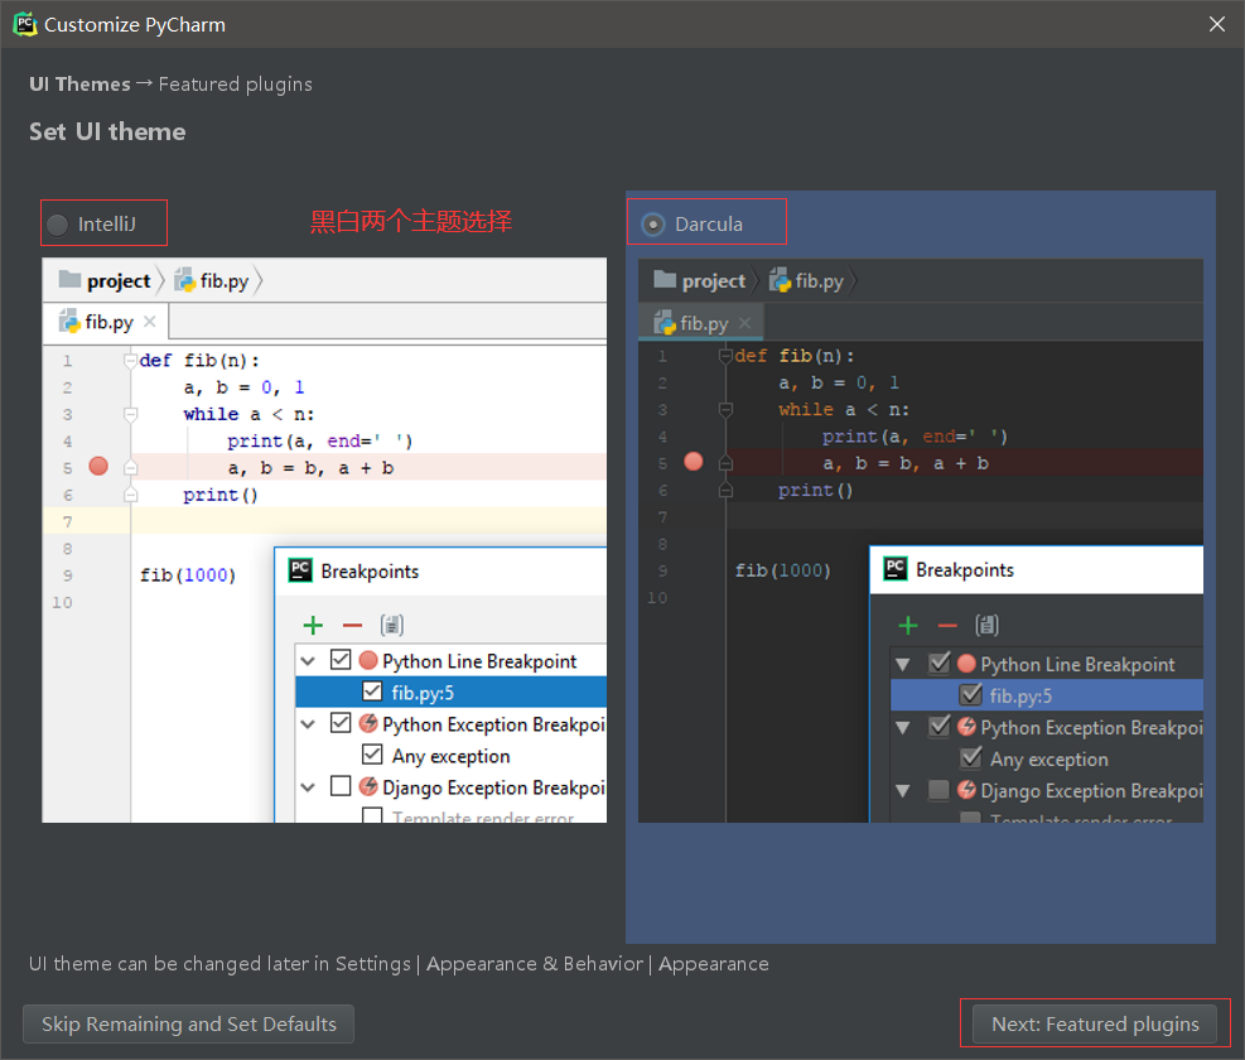Click Python Line Breakpoint red icon, IntelliJ preview
The width and height of the screenshot is (1246, 1060).
(368, 660)
